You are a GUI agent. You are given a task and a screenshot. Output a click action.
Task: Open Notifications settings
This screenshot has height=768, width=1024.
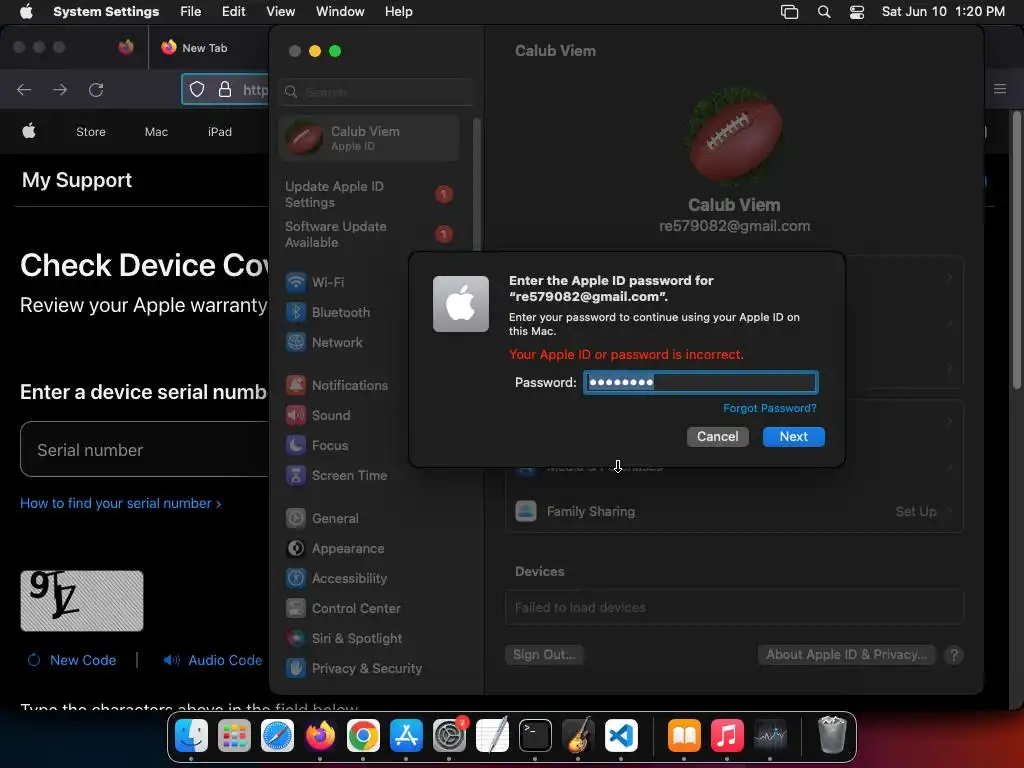(x=338, y=385)
